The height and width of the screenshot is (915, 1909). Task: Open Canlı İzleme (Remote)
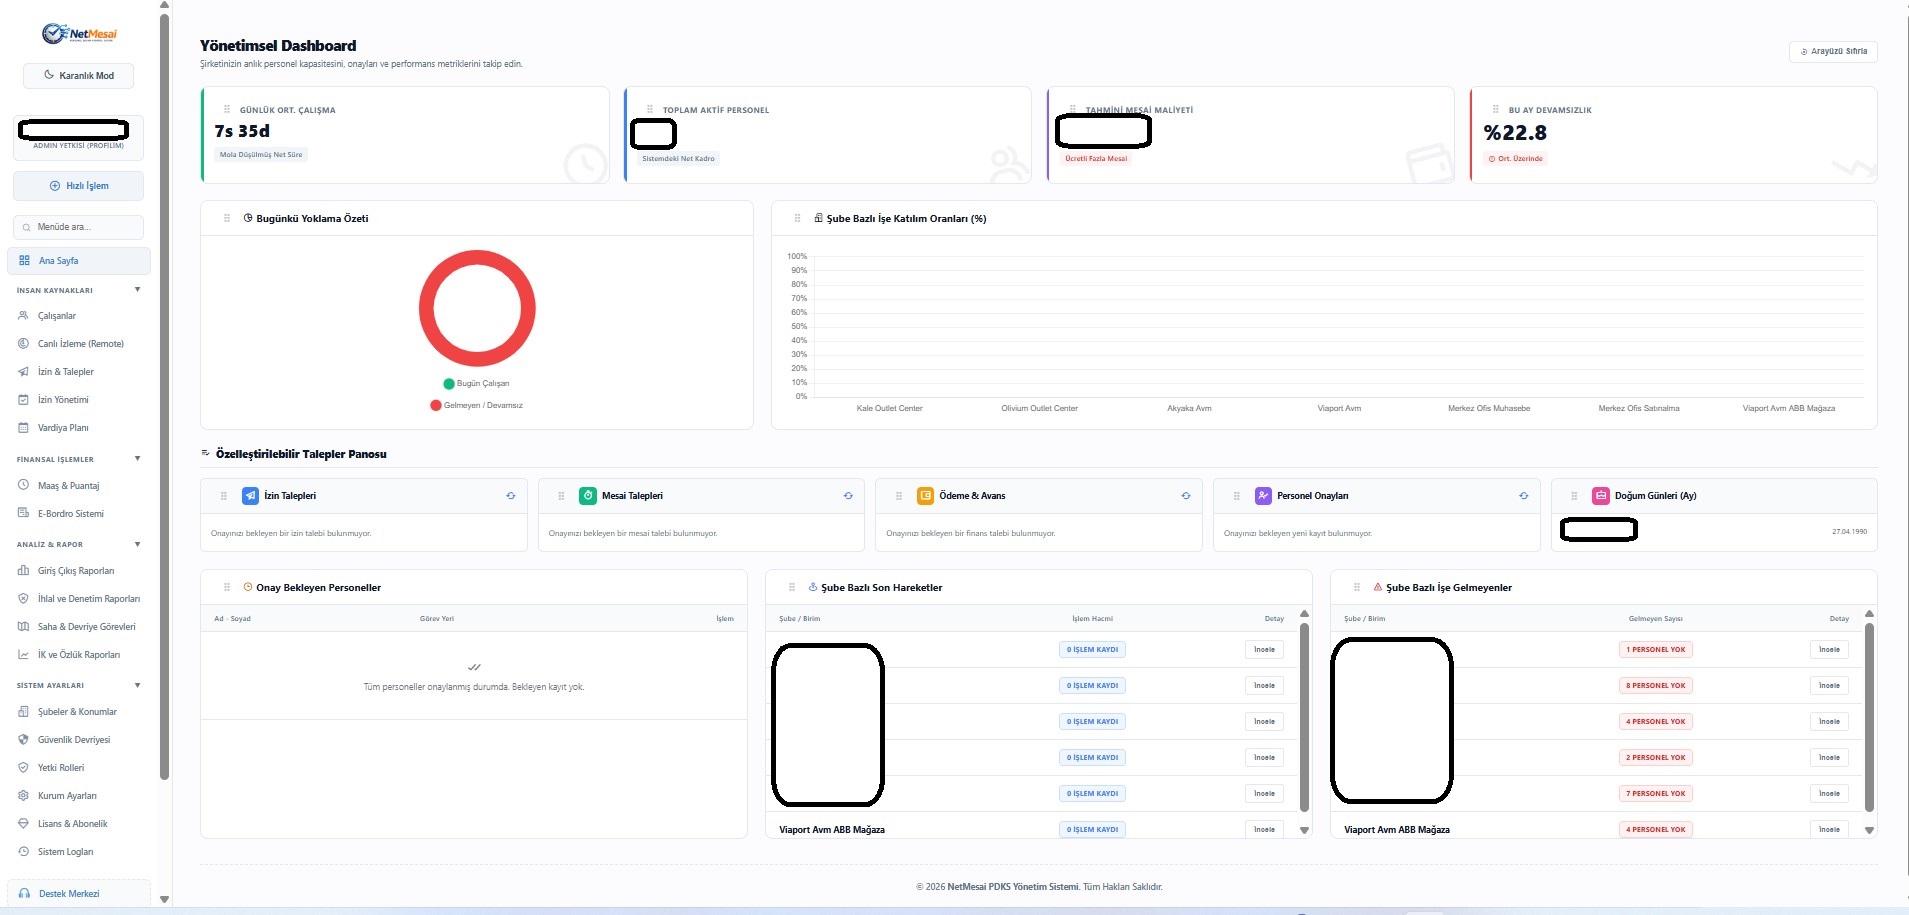[80, 344]
